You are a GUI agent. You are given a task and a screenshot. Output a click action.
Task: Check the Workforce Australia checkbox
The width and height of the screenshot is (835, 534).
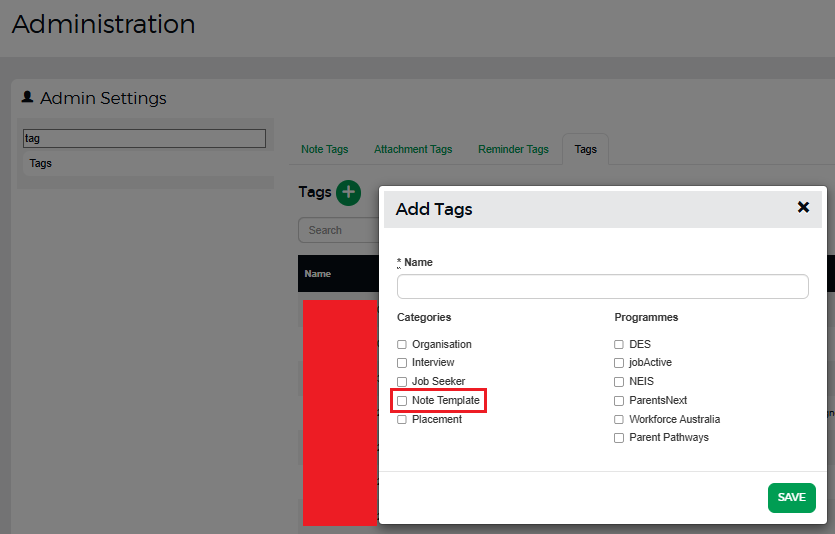619,420
